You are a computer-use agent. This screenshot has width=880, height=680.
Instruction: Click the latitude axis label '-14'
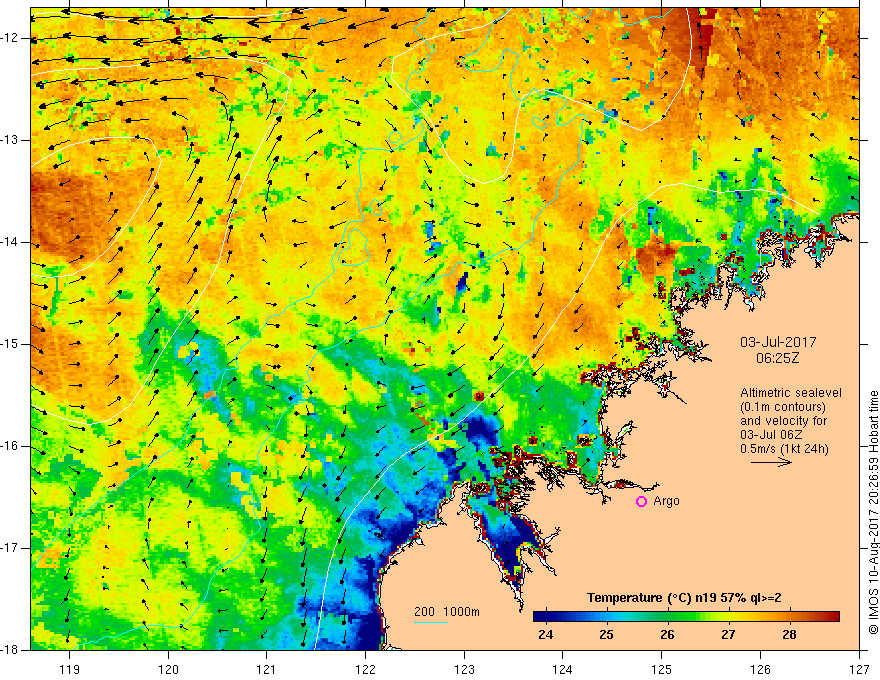[11, 242]
